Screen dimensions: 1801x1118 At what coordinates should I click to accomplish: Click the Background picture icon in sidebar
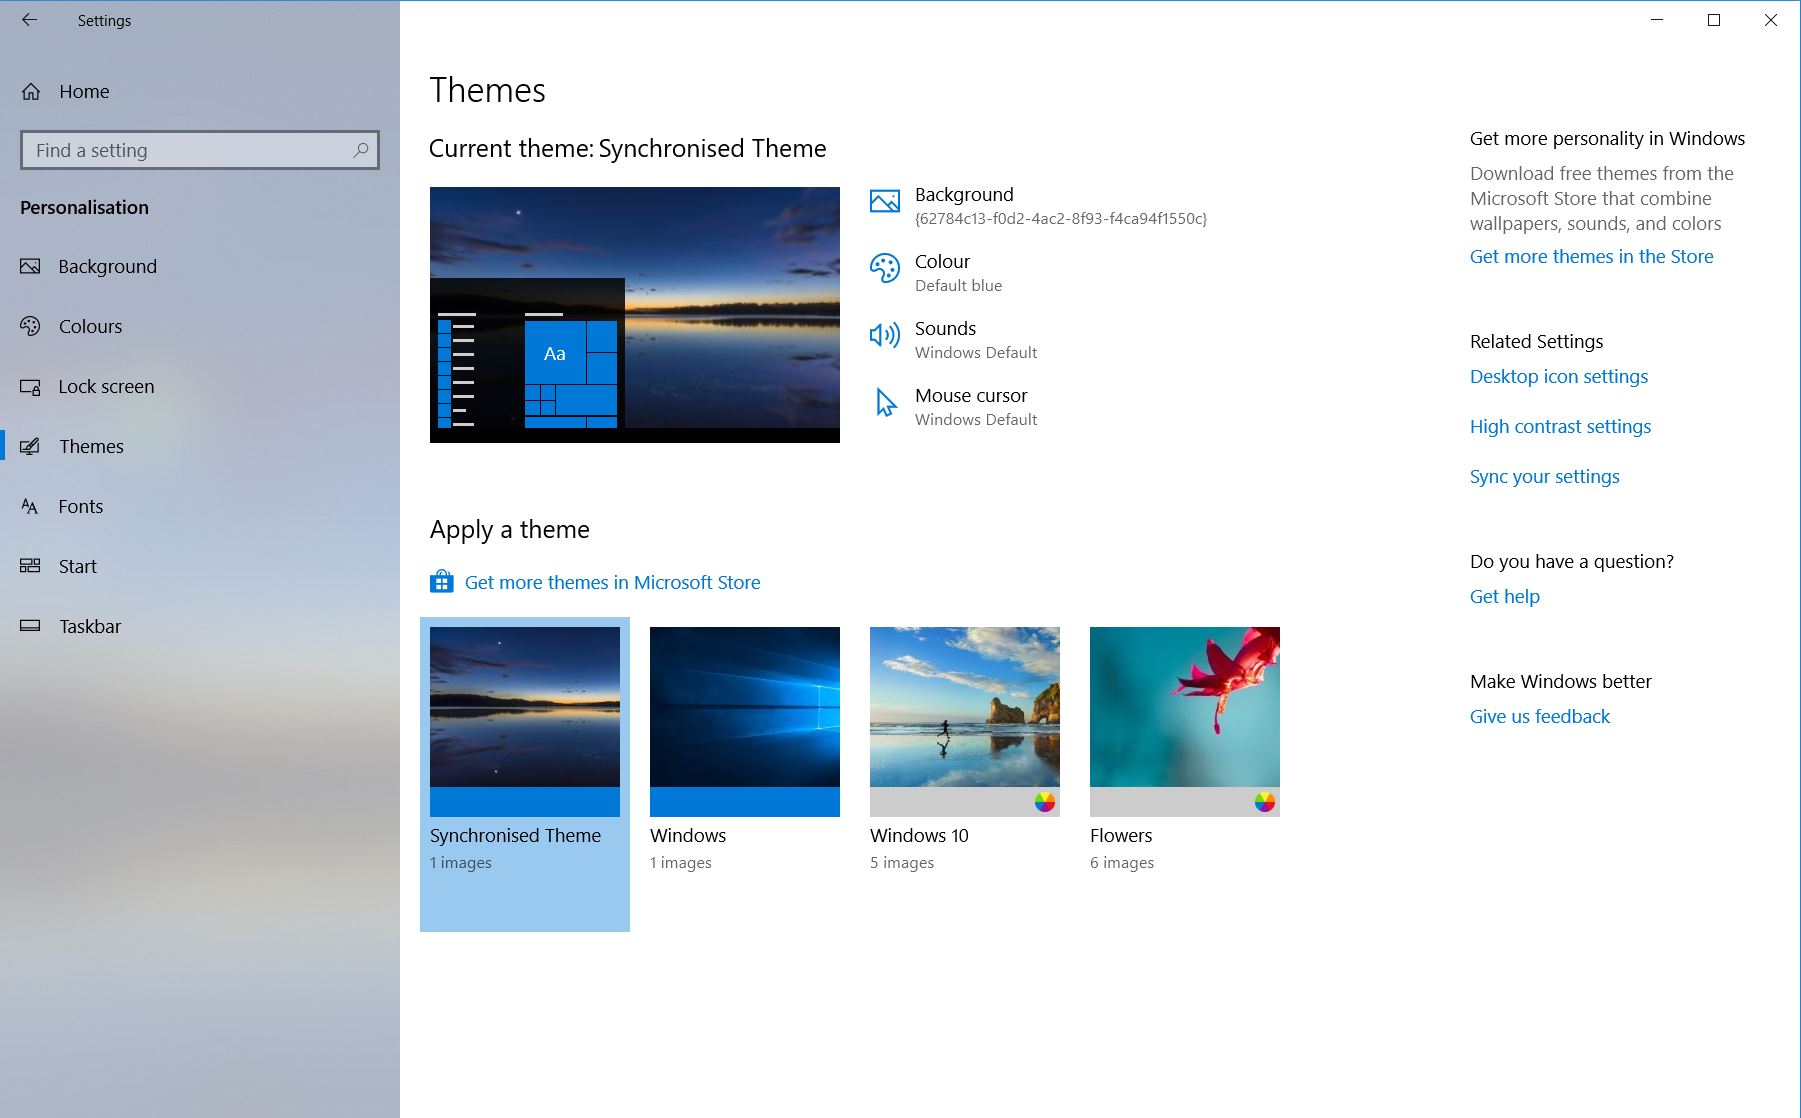click(x=30, y=266)
